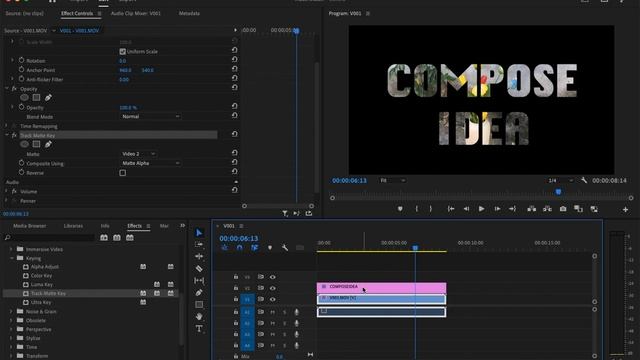Add marker from timeline toolbar

[x=270, y=248]
